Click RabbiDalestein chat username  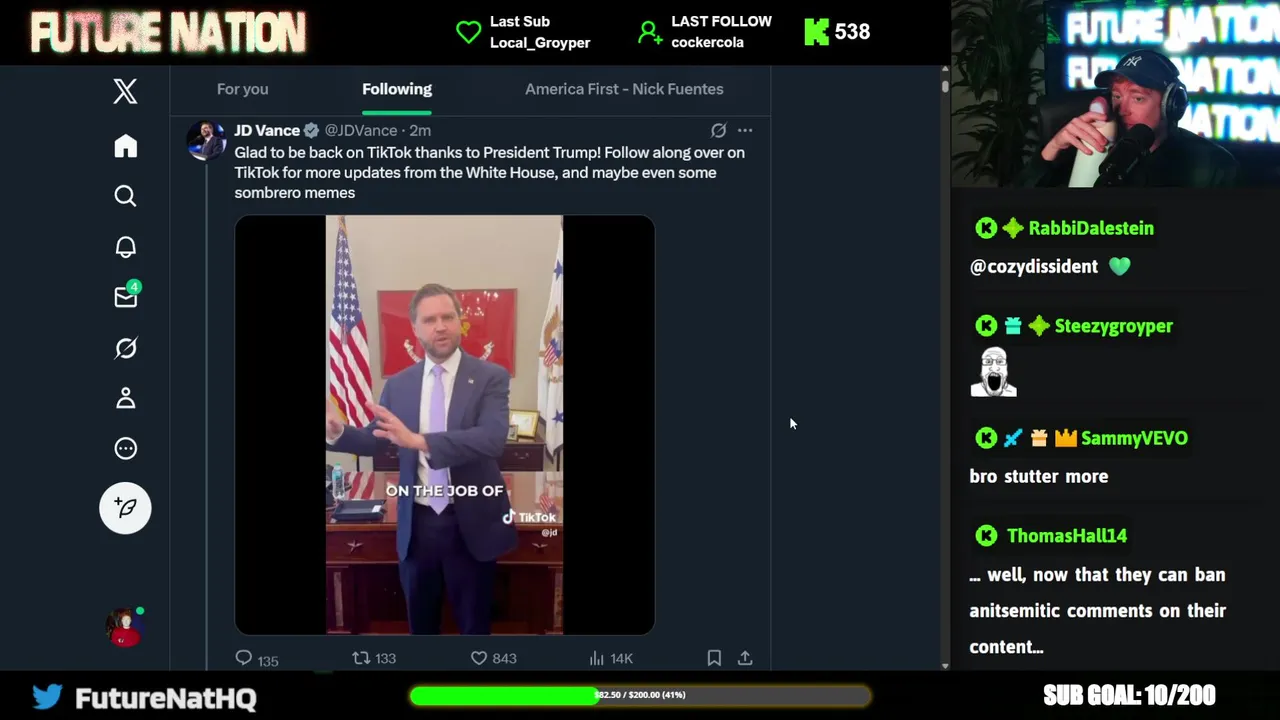coord(1091,228)
